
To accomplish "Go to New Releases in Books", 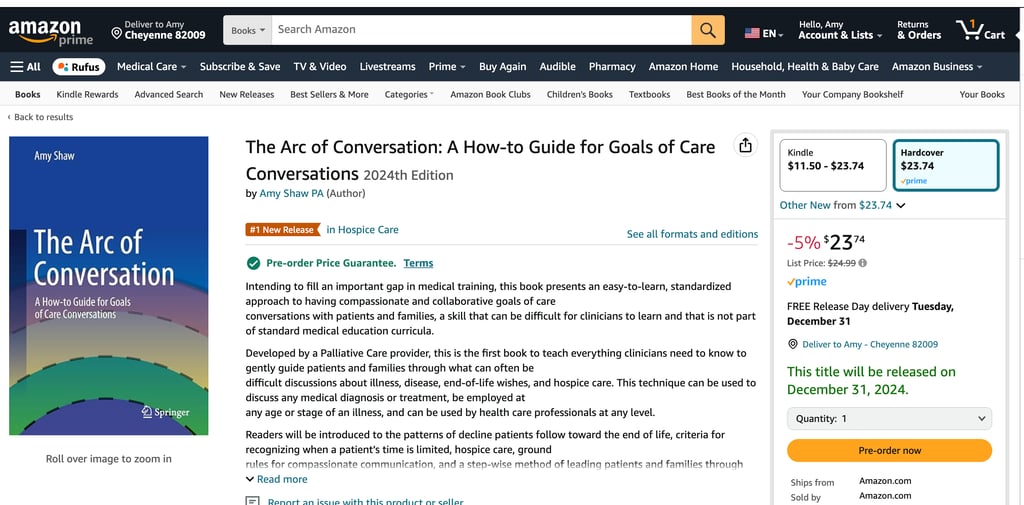I will click(x=247, y=94).
